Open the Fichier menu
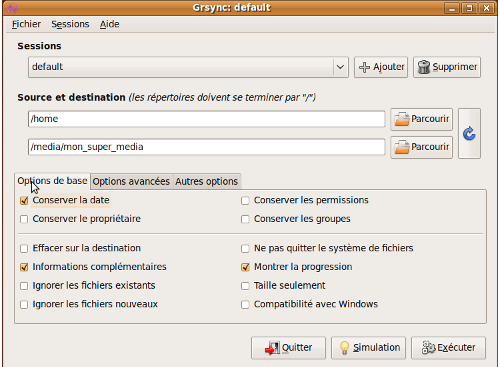Image resolution: width=500 pixels, height=367 pixels. pos(26,24)
